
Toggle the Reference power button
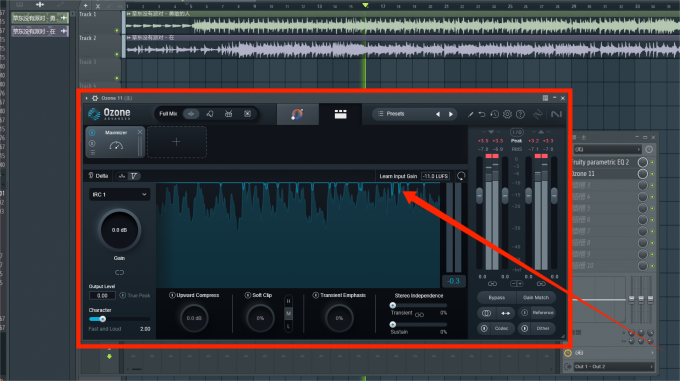[x=524, y=313]
